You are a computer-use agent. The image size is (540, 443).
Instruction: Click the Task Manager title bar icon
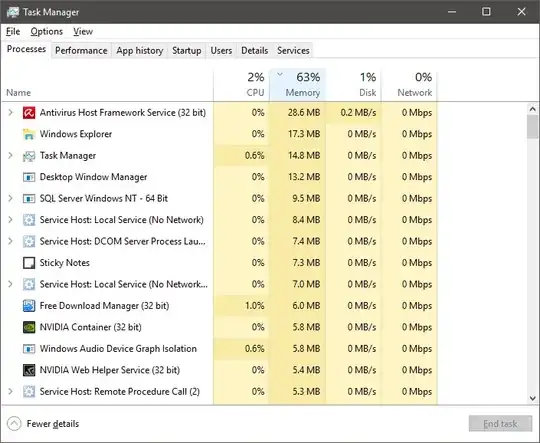pos(13,12)
